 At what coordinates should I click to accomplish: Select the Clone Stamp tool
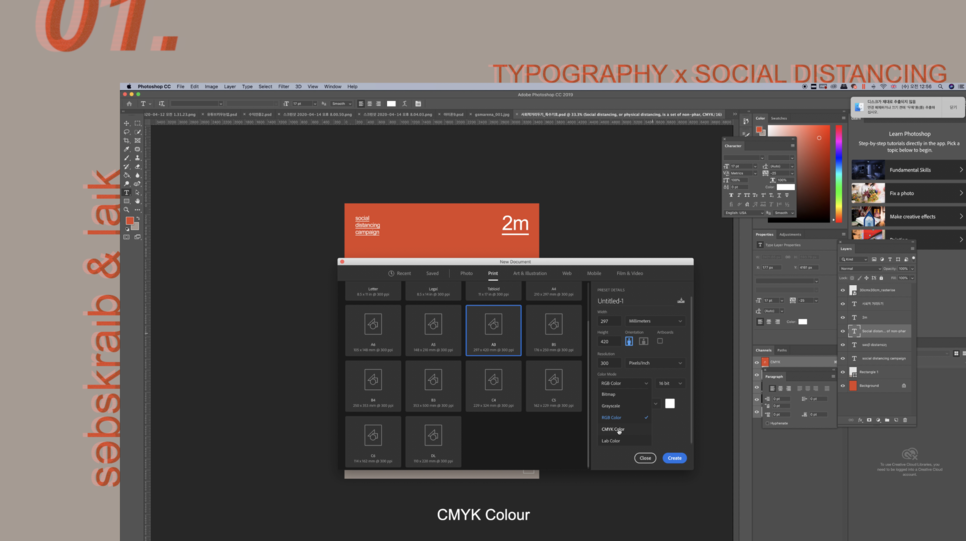pyautogui.click(x=137, y=158)
